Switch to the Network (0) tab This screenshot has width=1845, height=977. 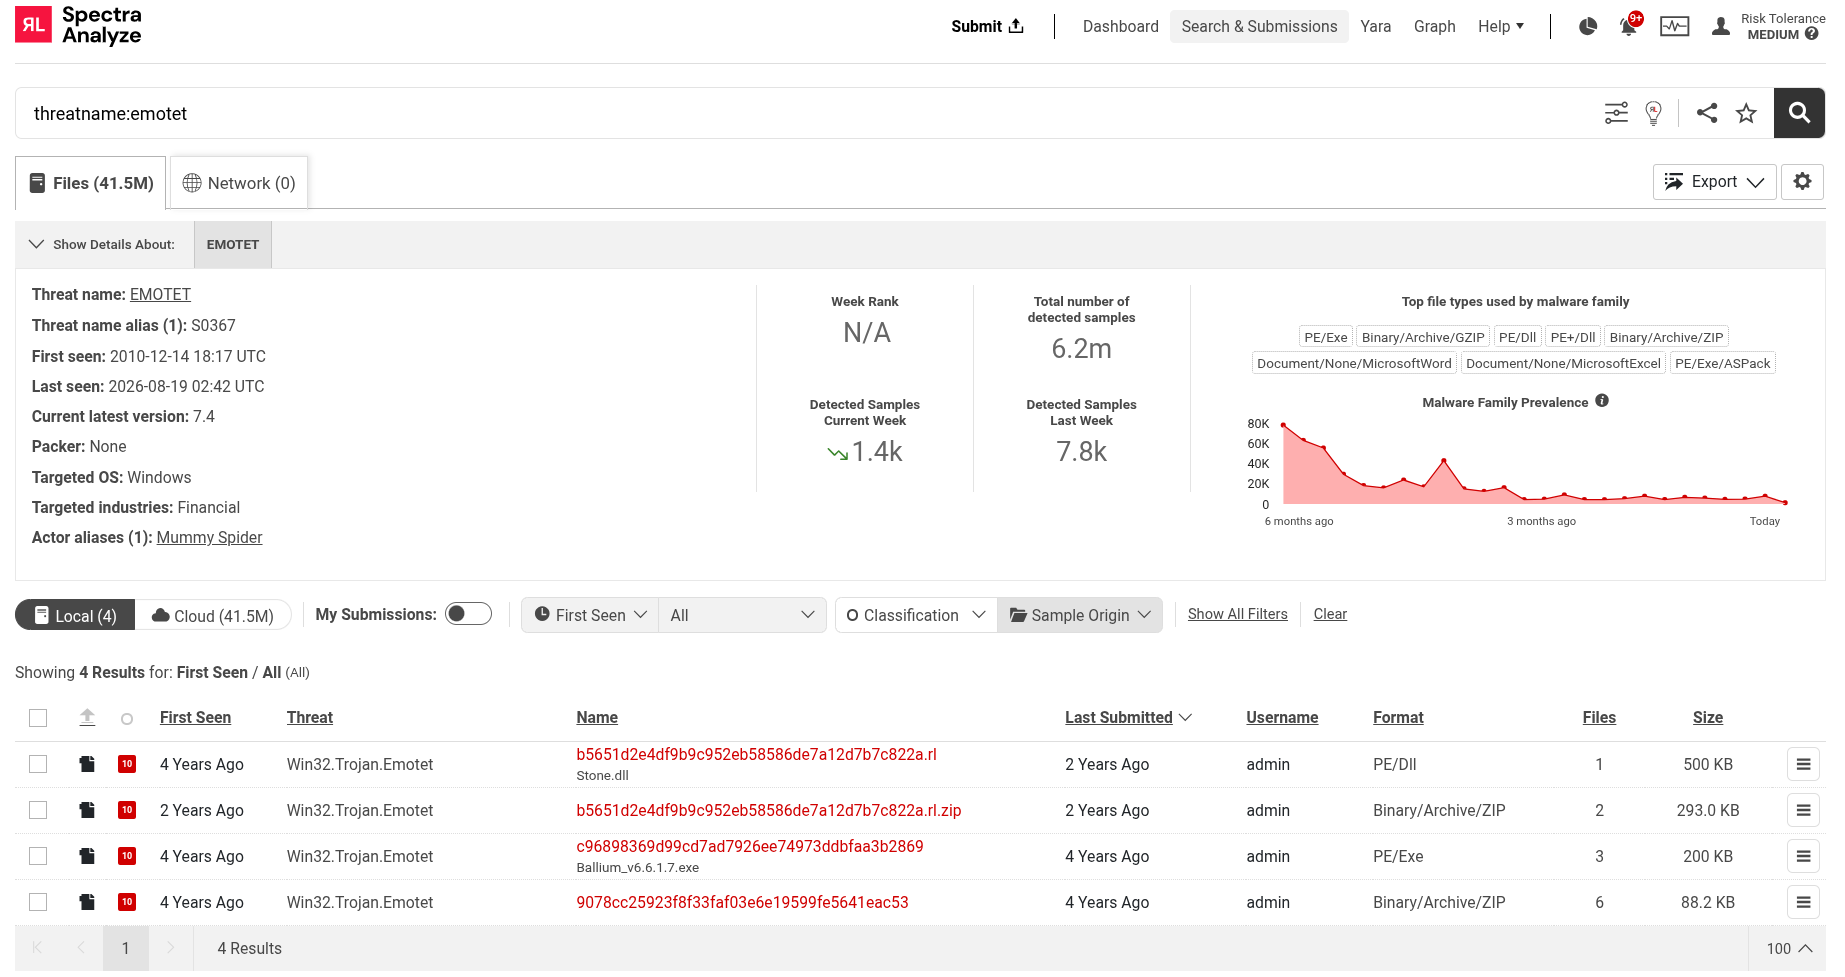[239, 183]
